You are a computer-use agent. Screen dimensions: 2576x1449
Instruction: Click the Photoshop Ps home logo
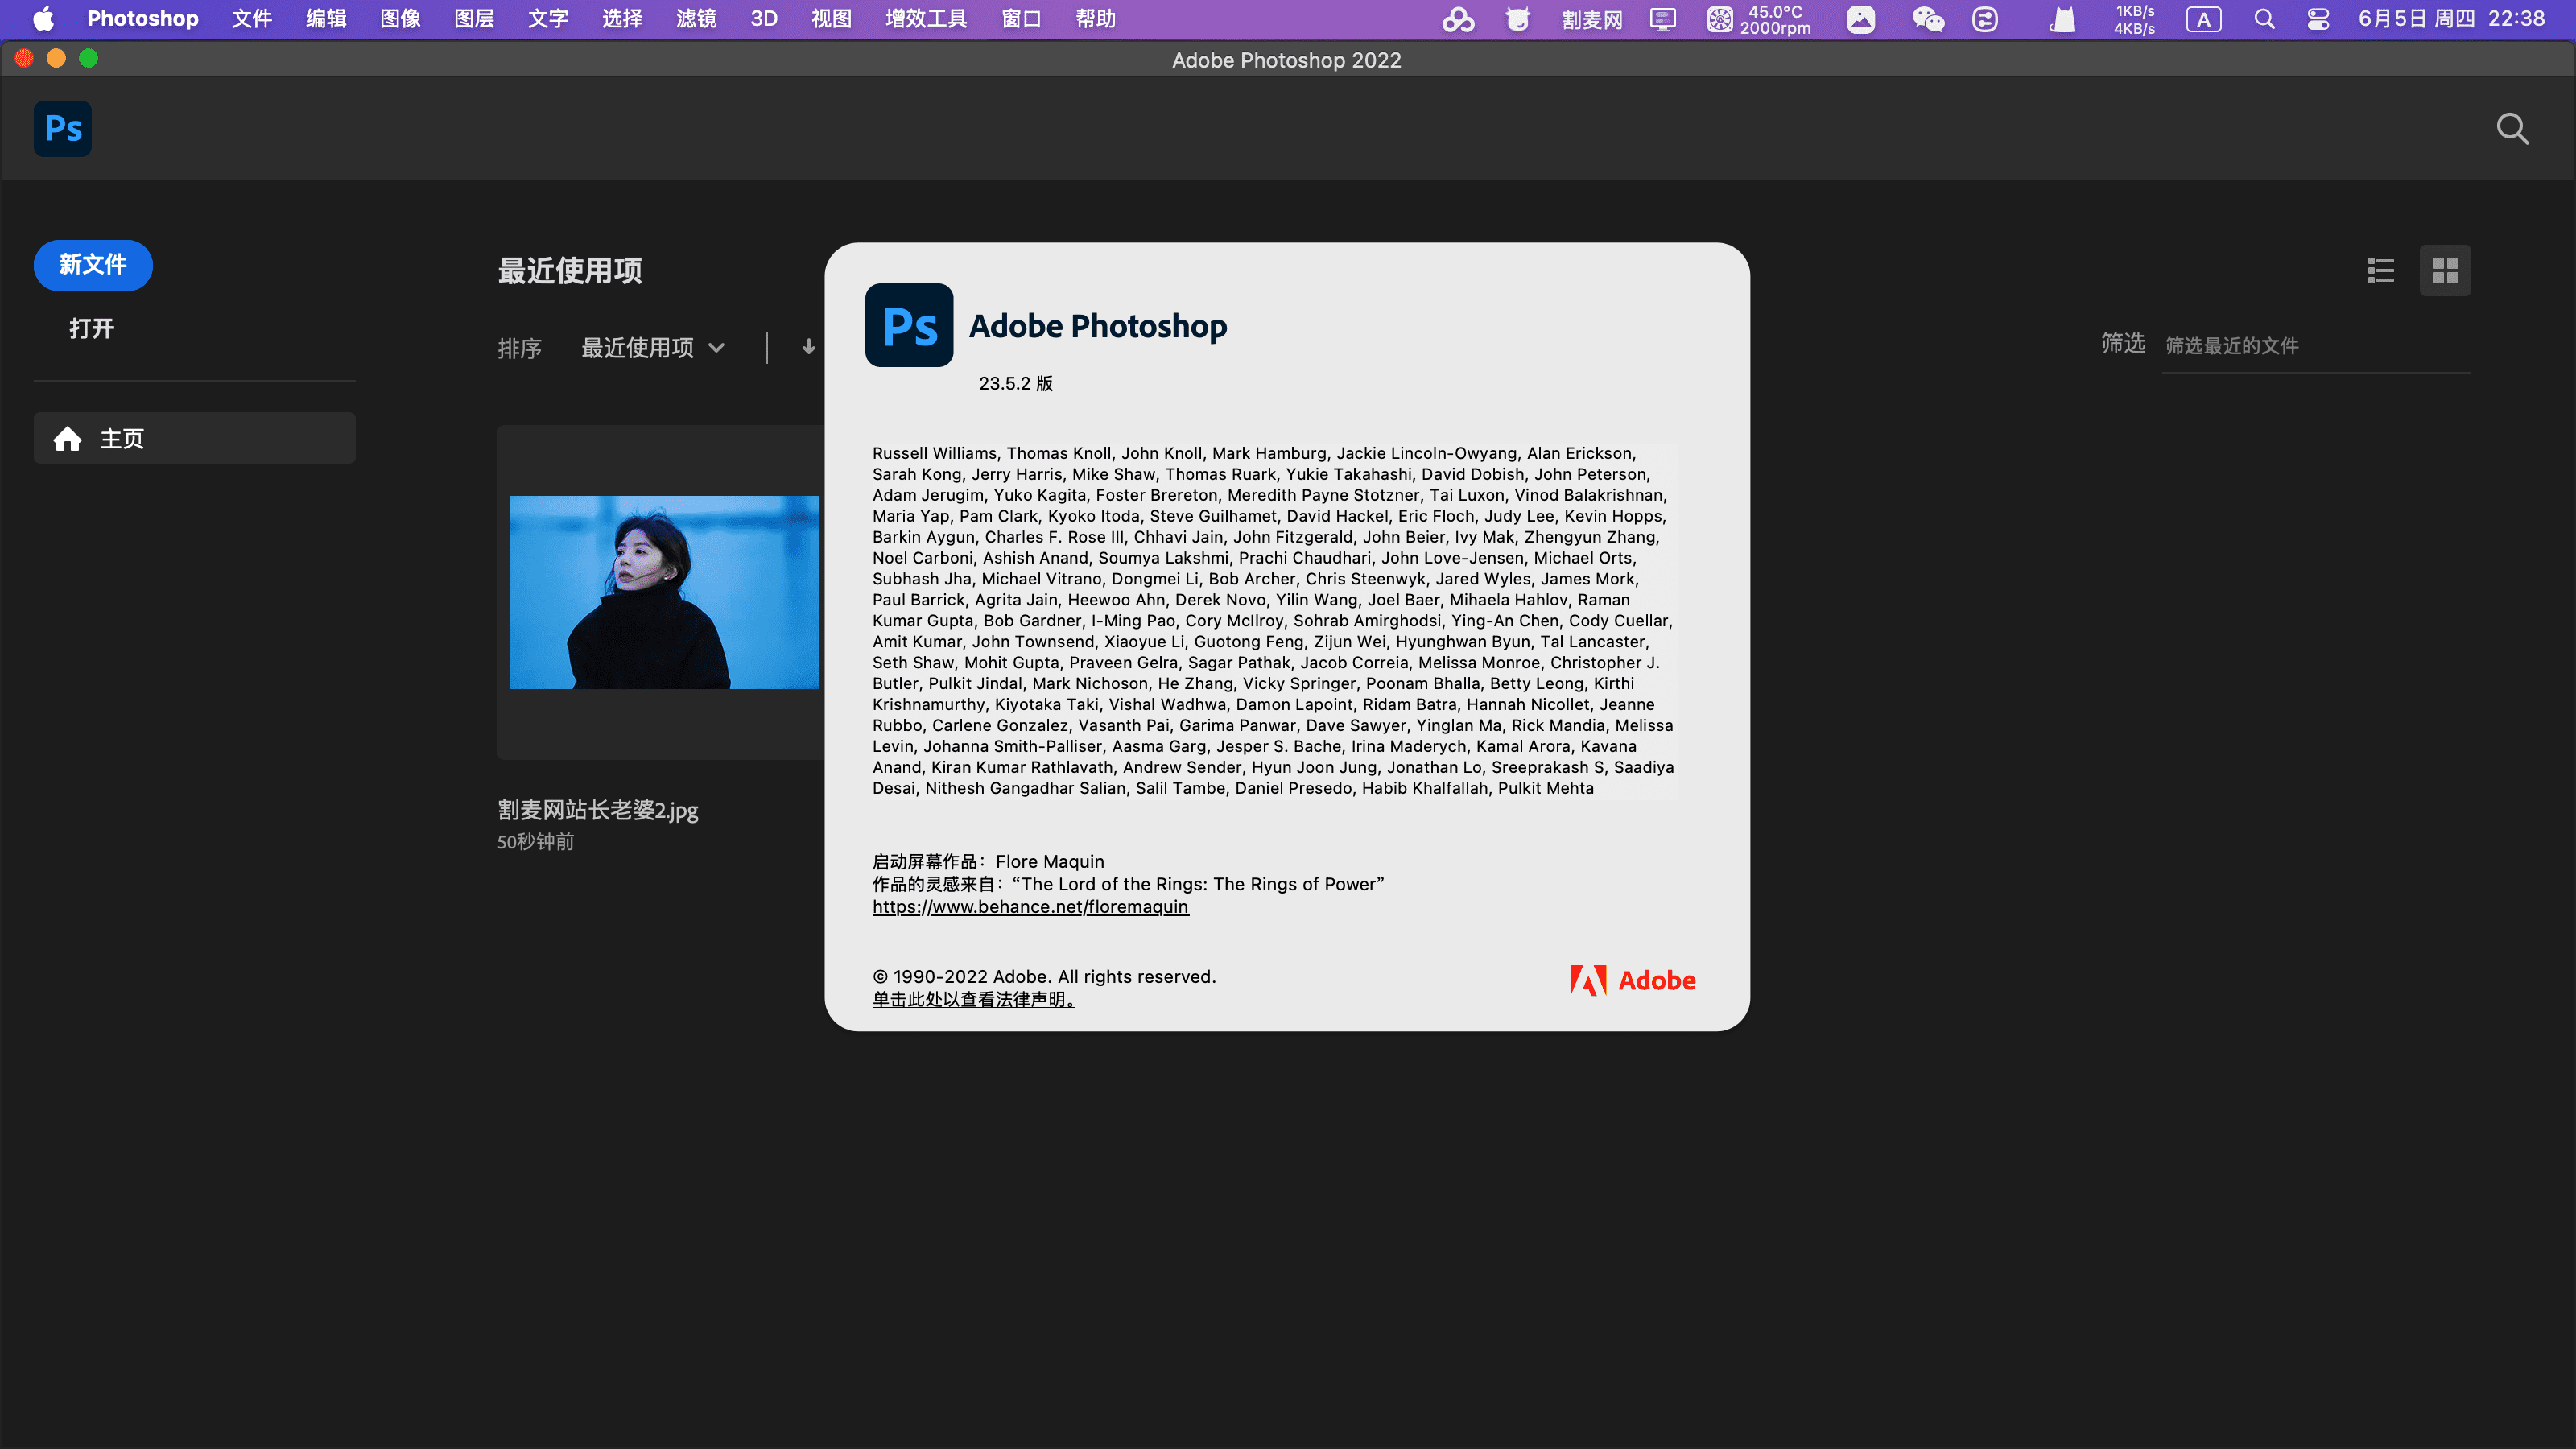click(x=62, y=128)
